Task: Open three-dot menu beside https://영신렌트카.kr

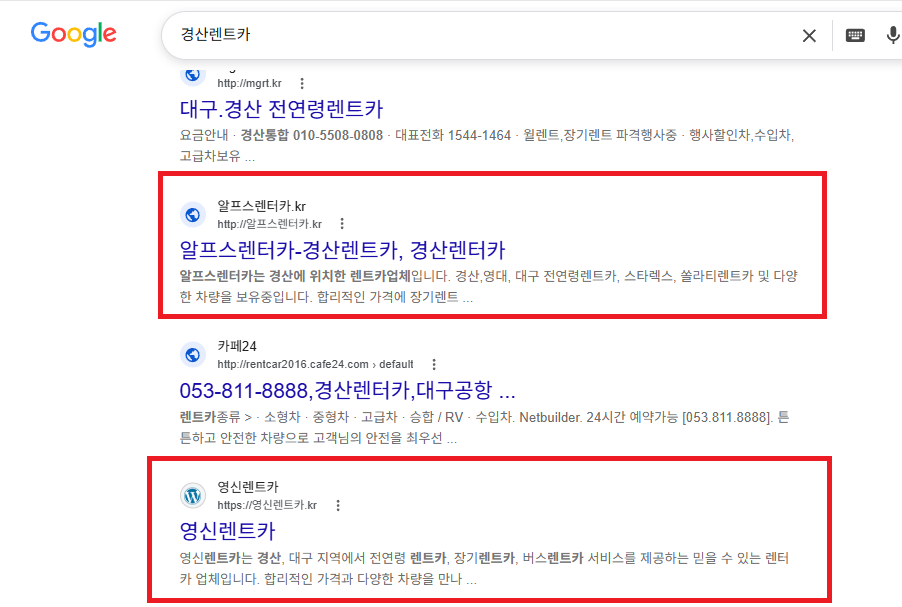Action: point(338,505)
